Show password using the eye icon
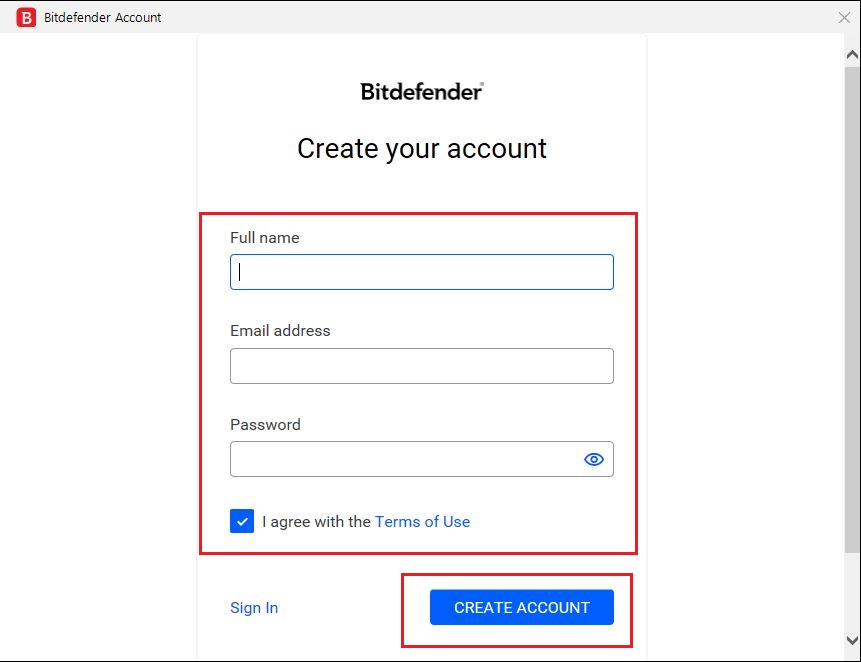861x662 pixels. 594,459
